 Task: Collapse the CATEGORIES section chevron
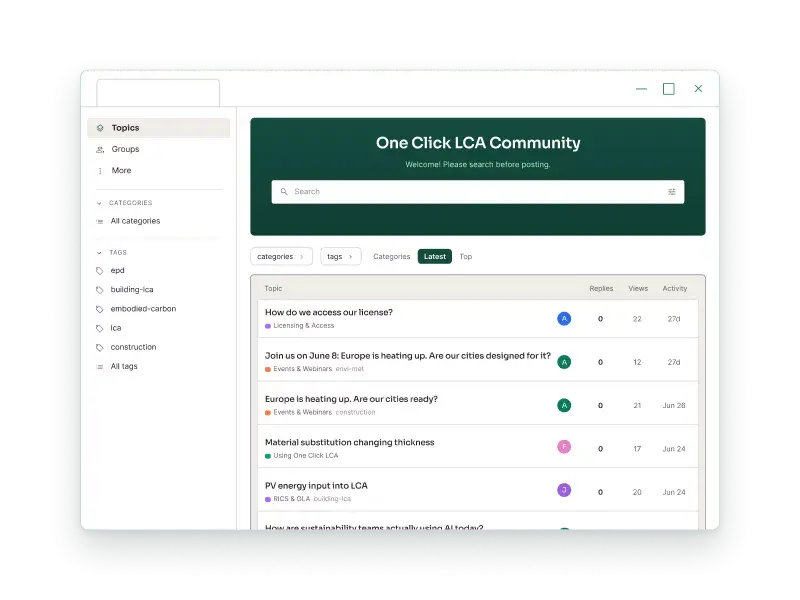[x=99, y=203]
